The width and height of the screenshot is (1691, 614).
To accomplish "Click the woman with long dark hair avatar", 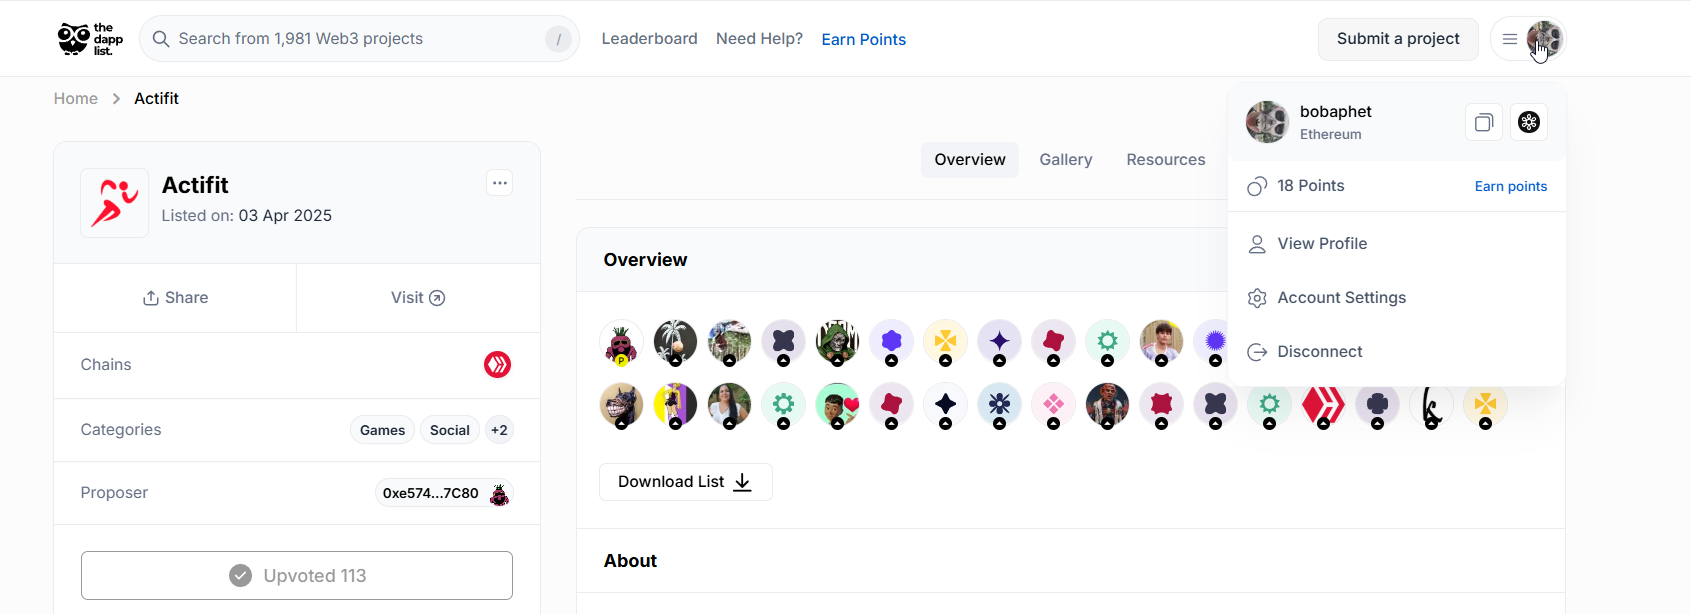I will click(729, 404).
